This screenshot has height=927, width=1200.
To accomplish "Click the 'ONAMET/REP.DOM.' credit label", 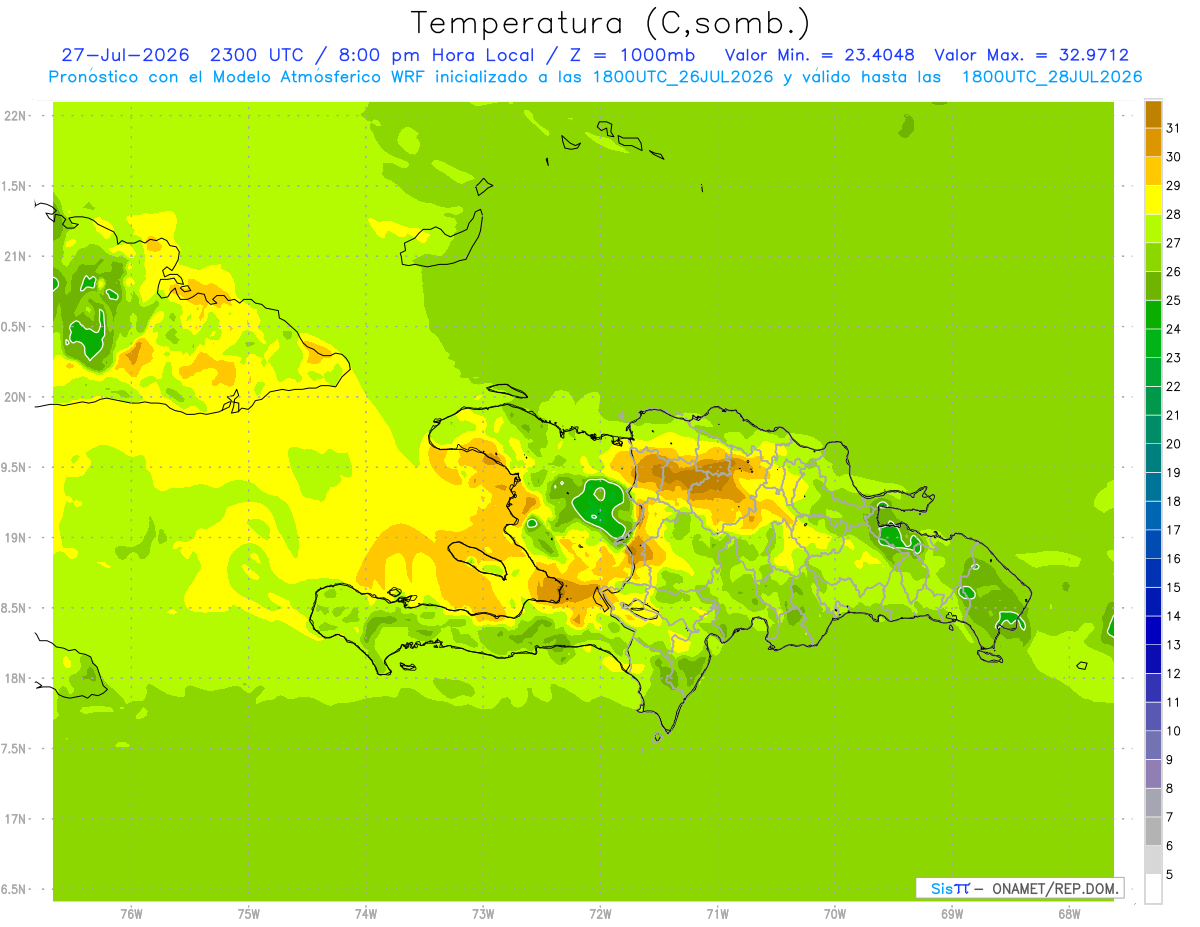I will [x=1055, y=888].
